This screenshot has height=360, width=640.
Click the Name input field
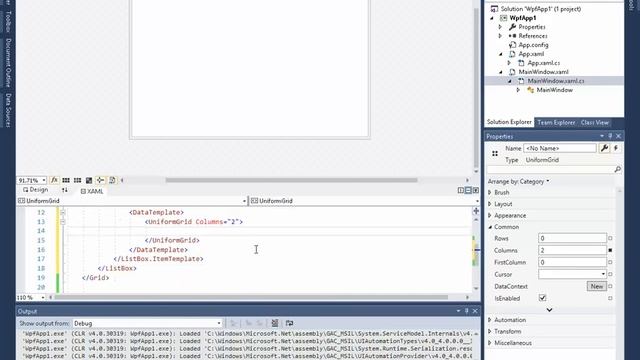[x=560, y=148]
